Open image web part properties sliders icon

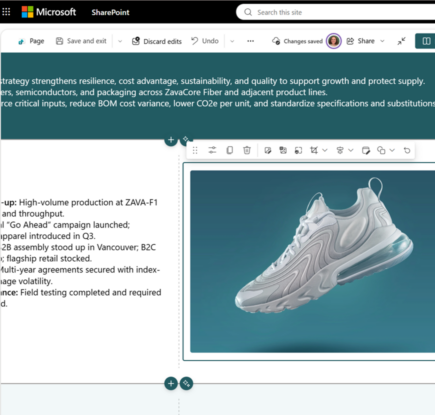[x=212, y=150]
